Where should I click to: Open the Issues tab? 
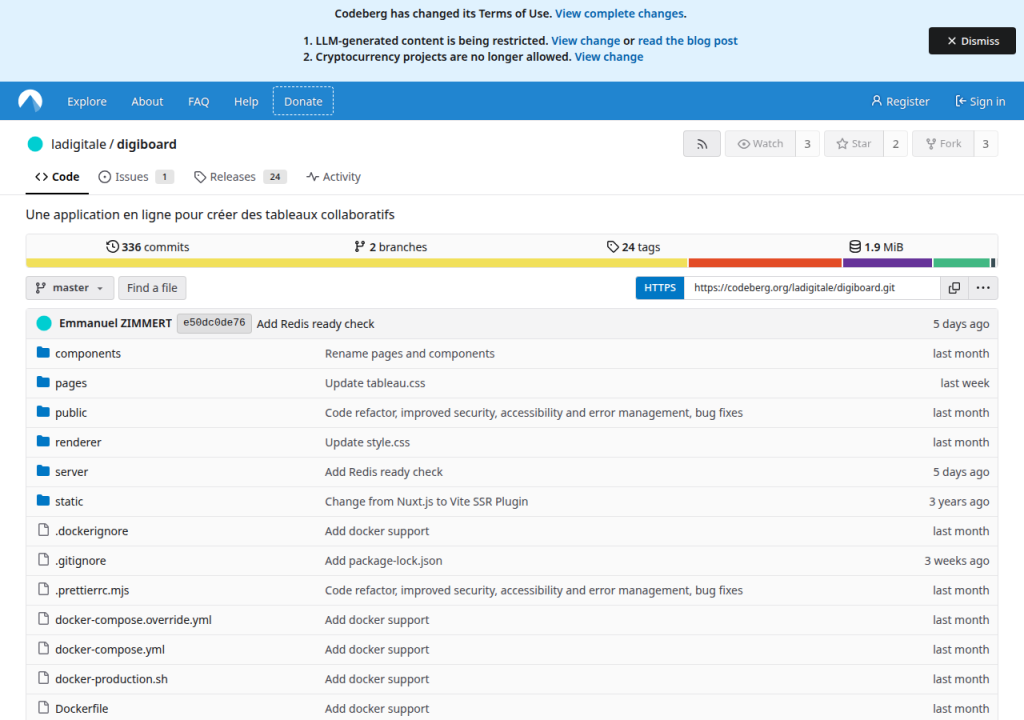click(136, 176)
